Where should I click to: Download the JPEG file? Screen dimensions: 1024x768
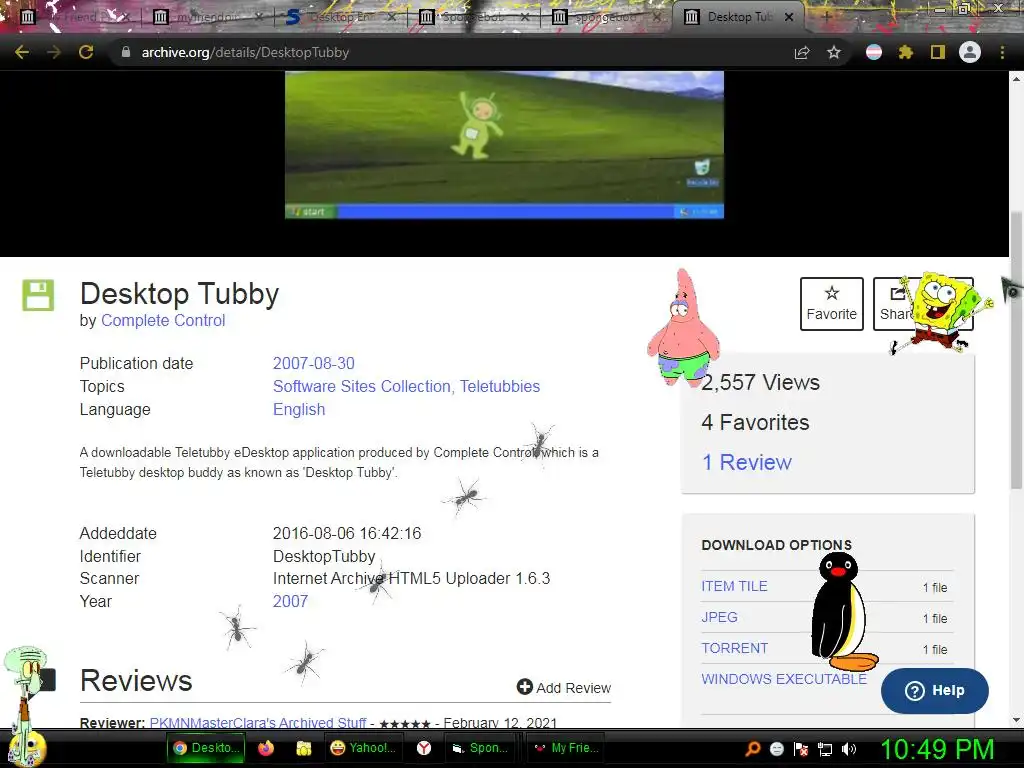point(719,617)
